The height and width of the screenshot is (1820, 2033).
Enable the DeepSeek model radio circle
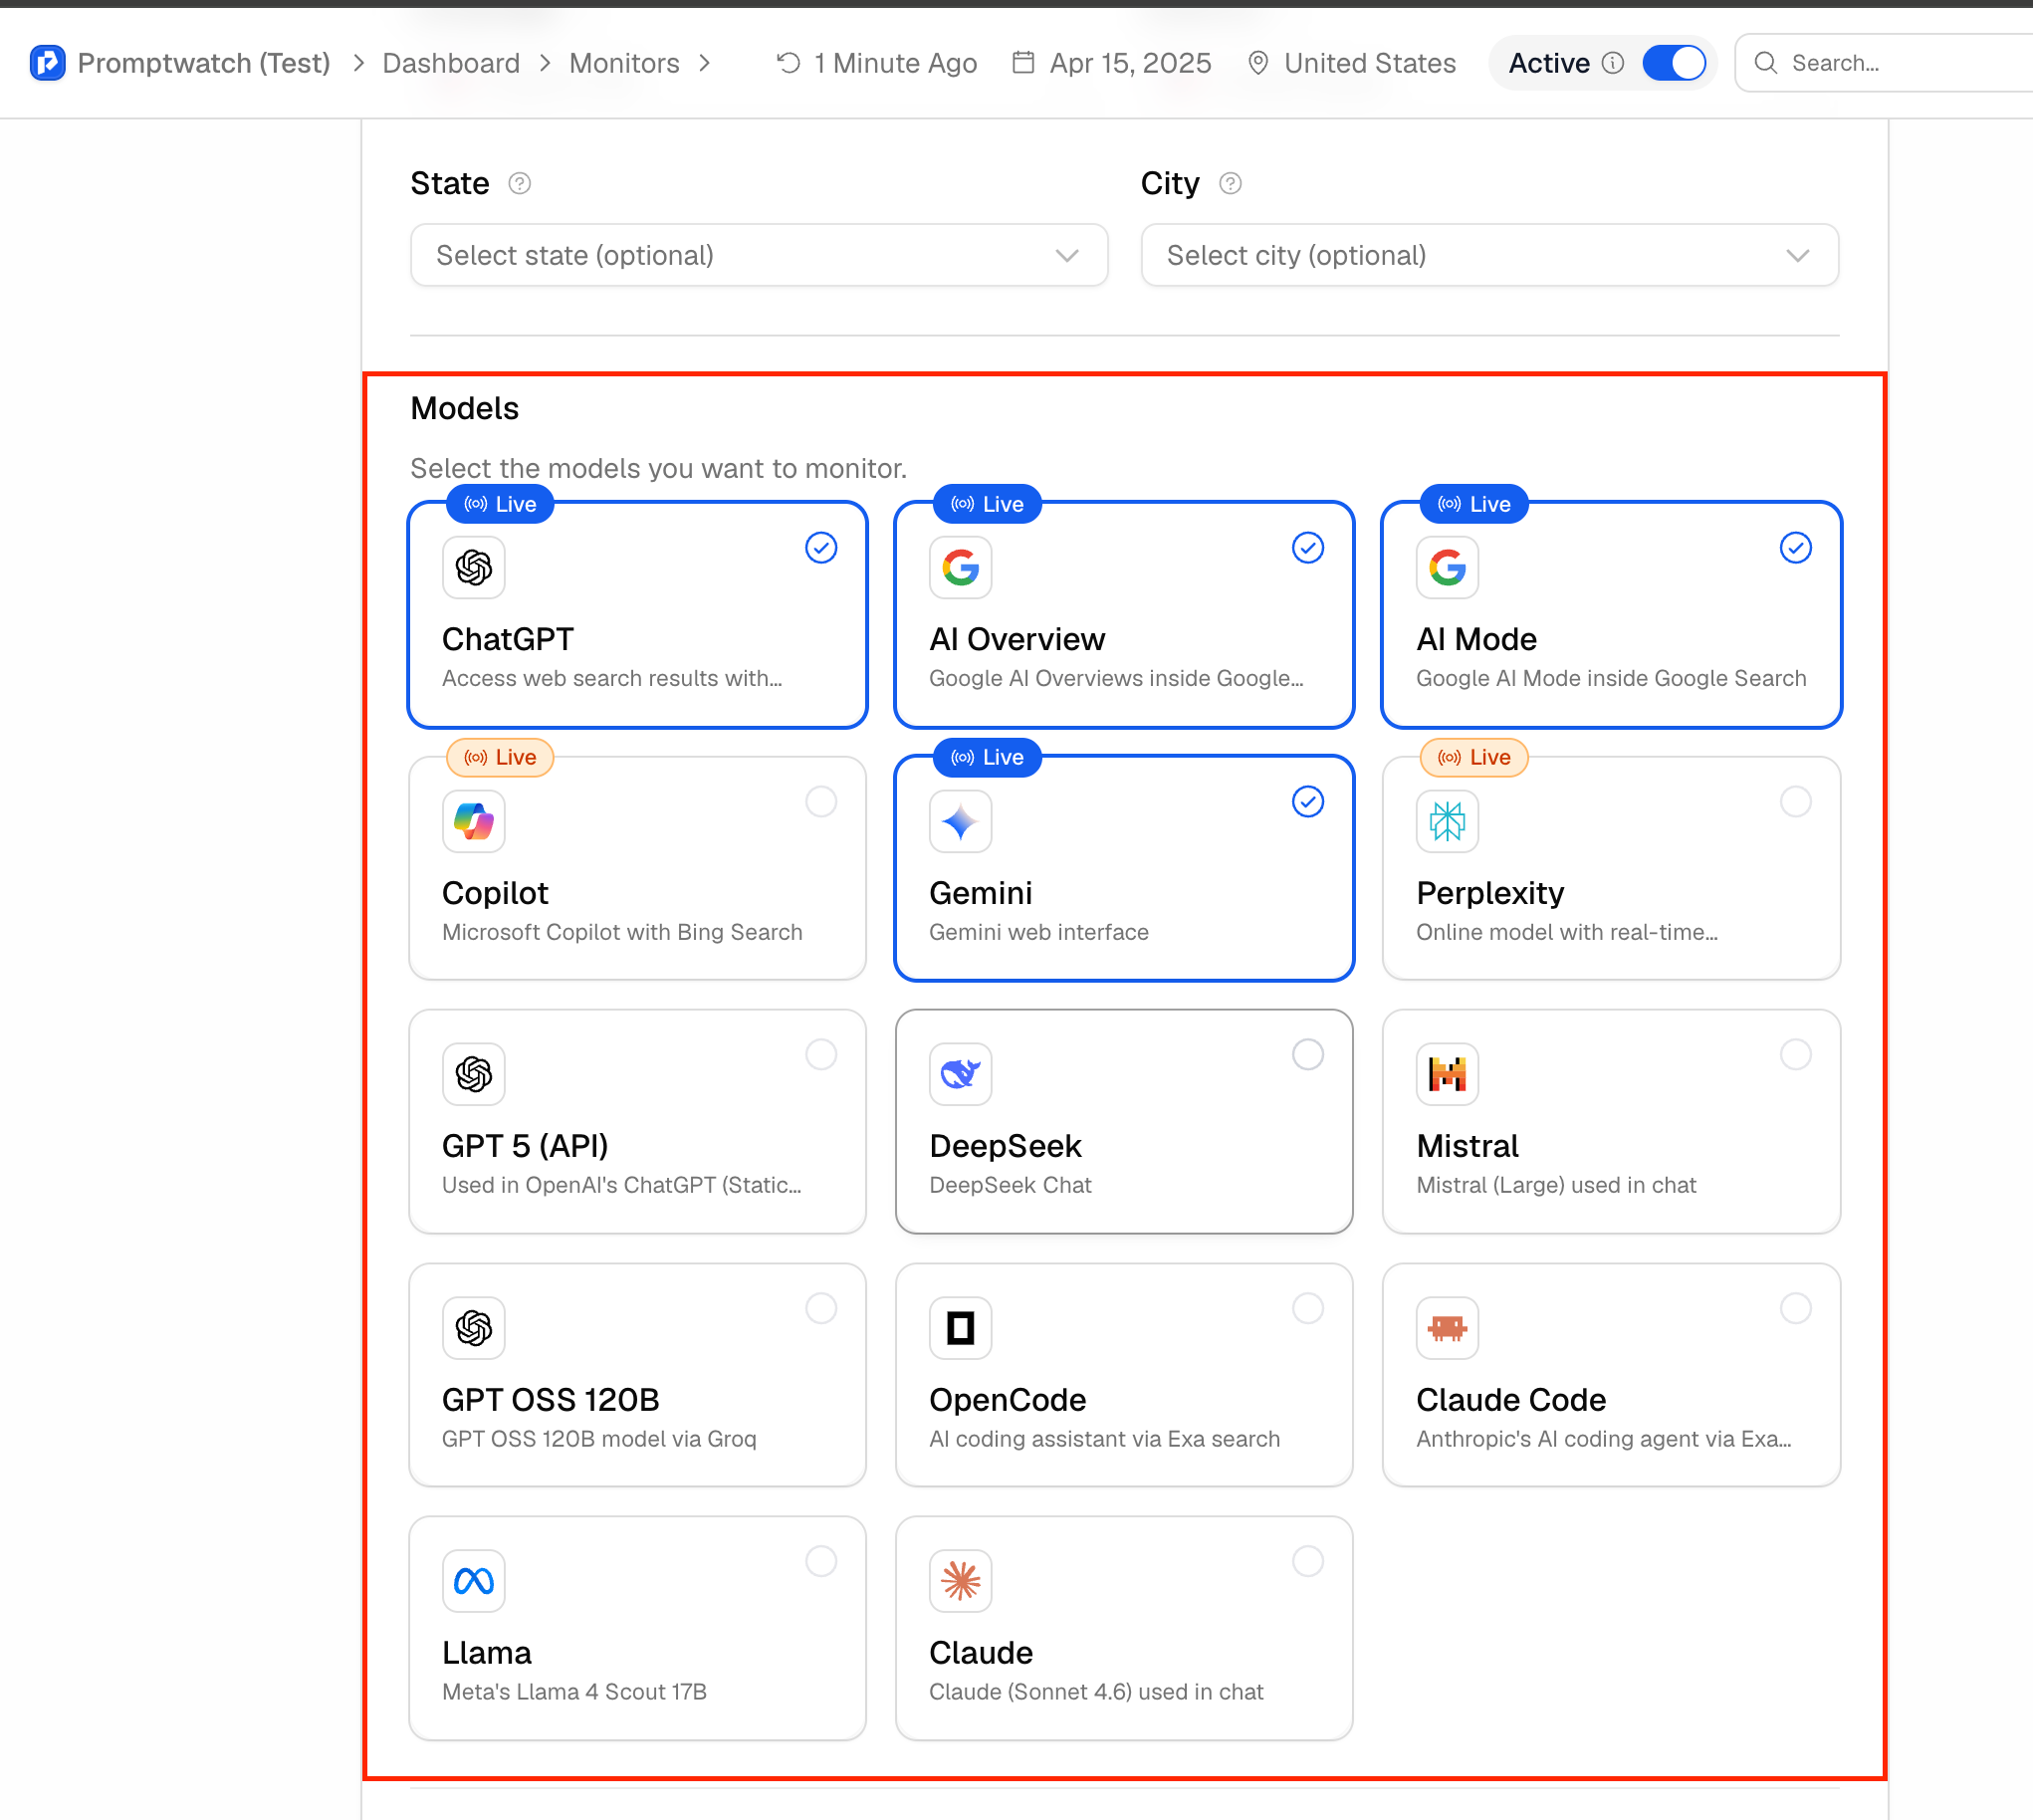[x=1309, y=1055]
